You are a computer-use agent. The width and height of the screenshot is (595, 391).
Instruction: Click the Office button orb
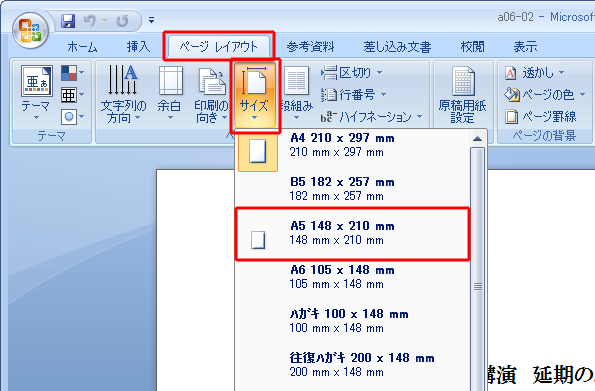[30, 30]
